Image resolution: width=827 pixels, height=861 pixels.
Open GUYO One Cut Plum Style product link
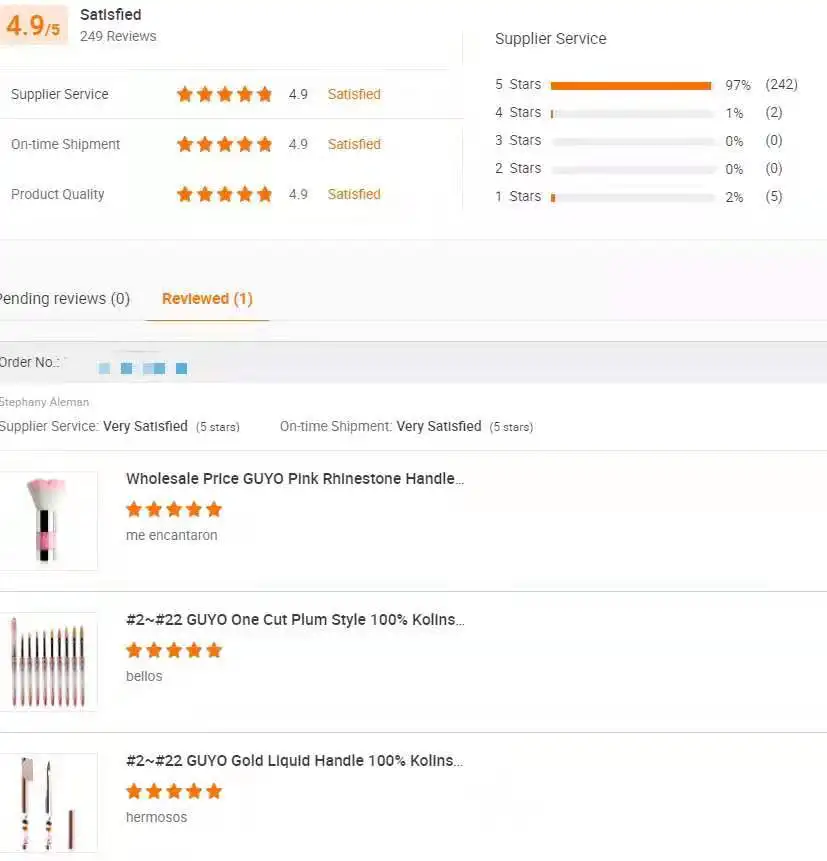pyautogui.click(x=295, y=620)
